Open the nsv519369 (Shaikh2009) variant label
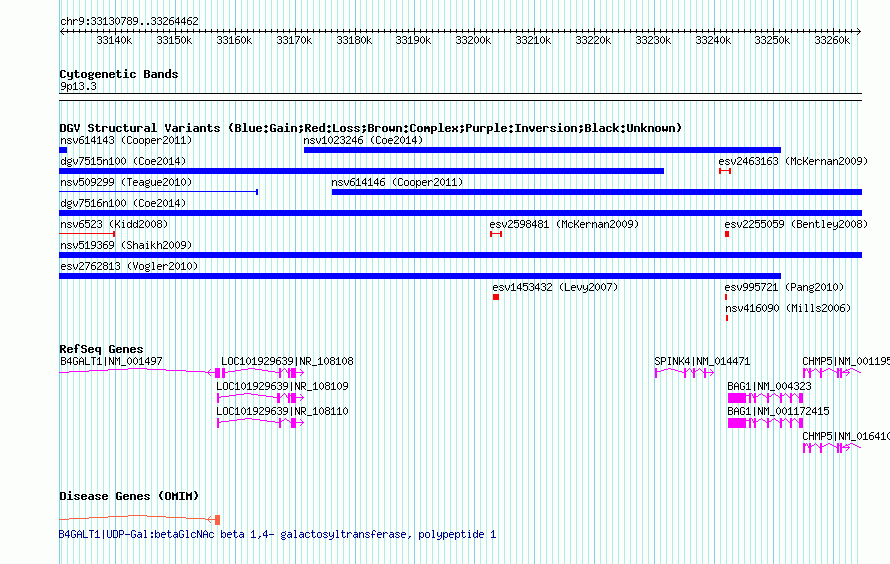Screen dimensions: 890x564 click(126, 245)
